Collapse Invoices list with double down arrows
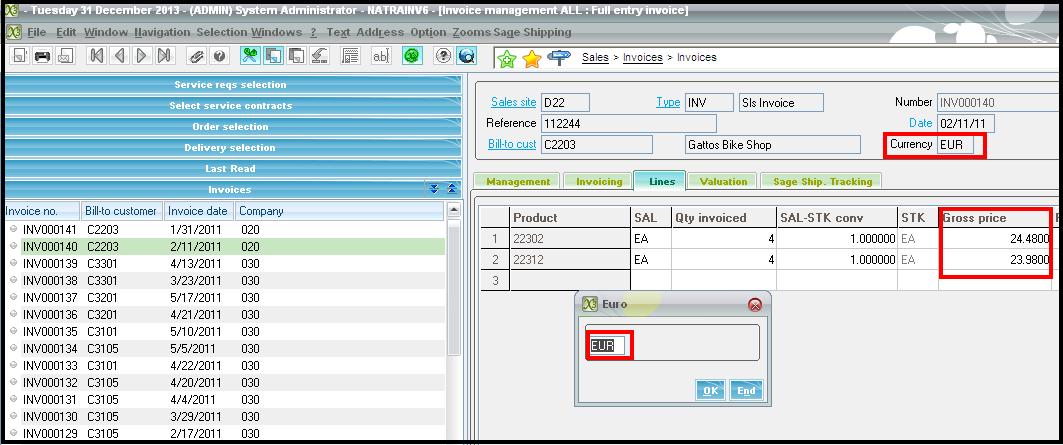Viewport: 1063px width, 445px height. tap(434, 189)
